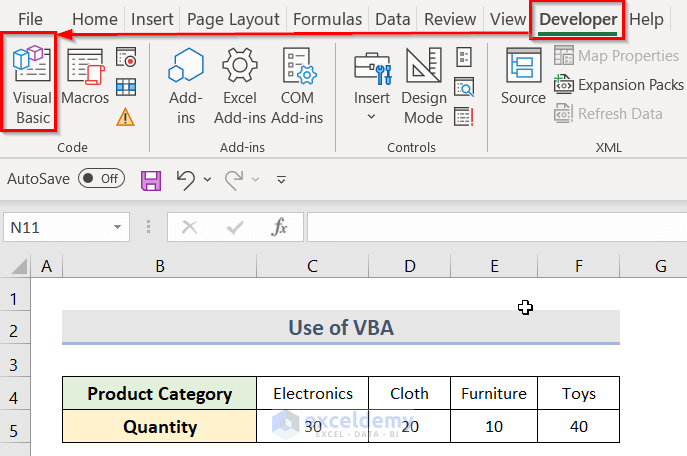Screen dimensions: 687x456
Task: Toggle the AutoSave switch
Action: pyautogui.click(x=101, y=179)
